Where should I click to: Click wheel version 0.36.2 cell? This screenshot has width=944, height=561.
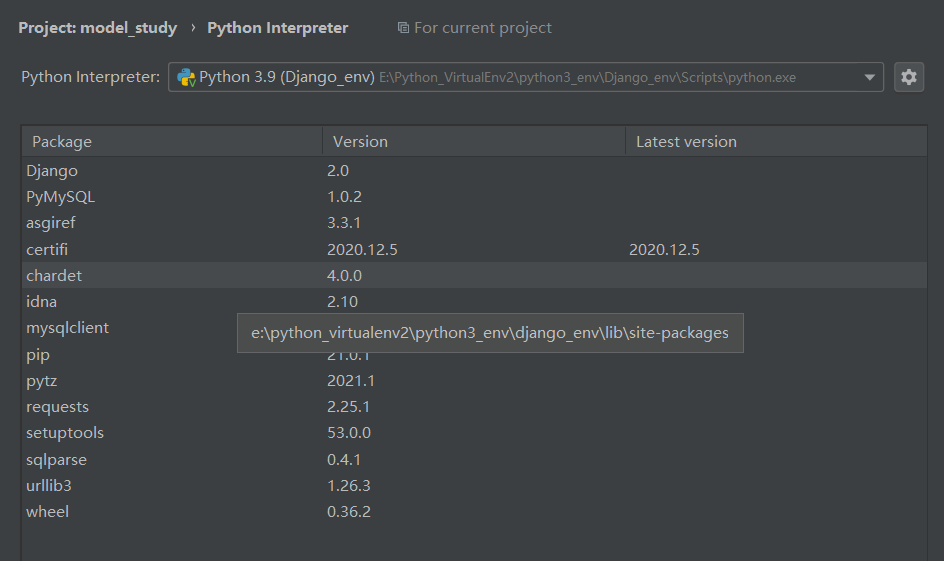[x=349, y=512]
